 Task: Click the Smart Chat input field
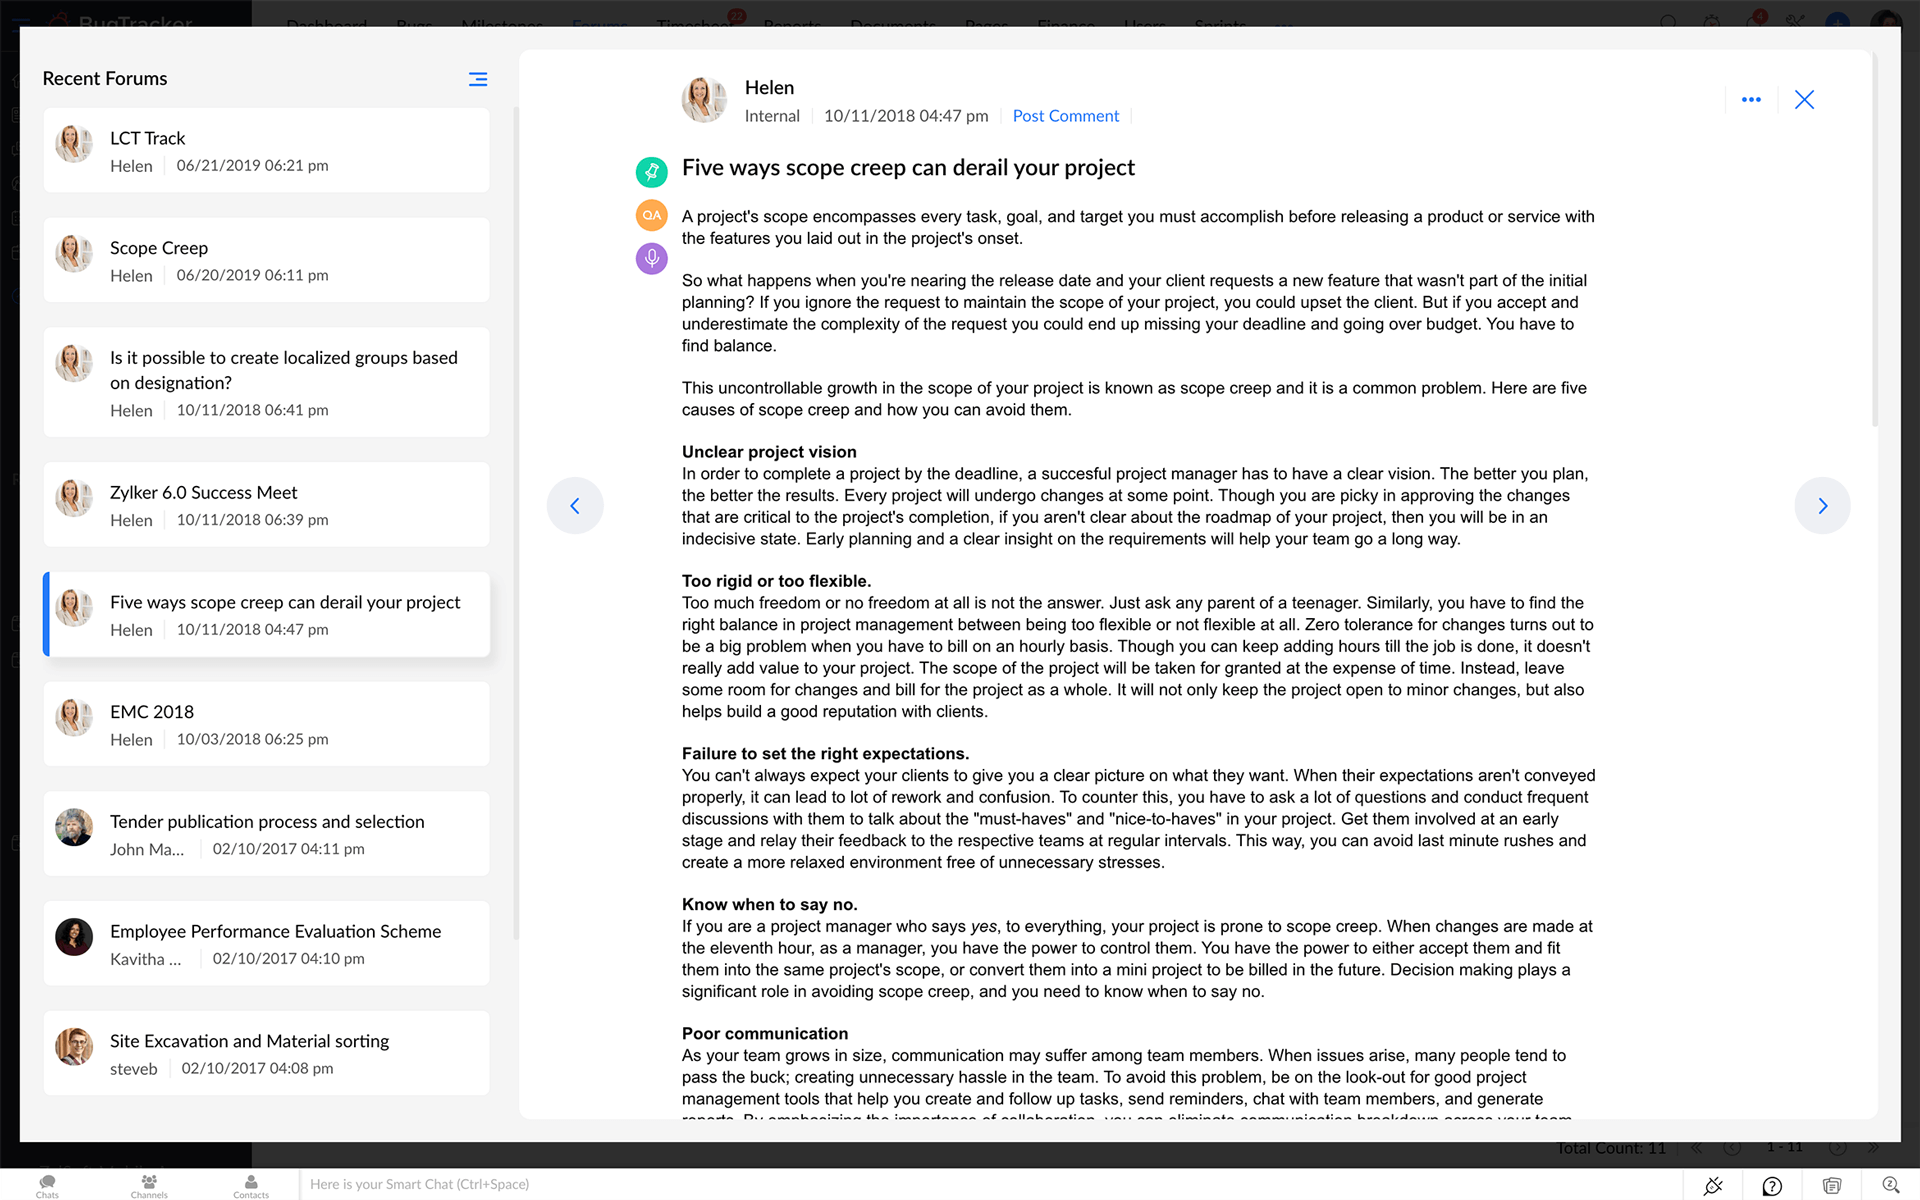(990, 1184)
